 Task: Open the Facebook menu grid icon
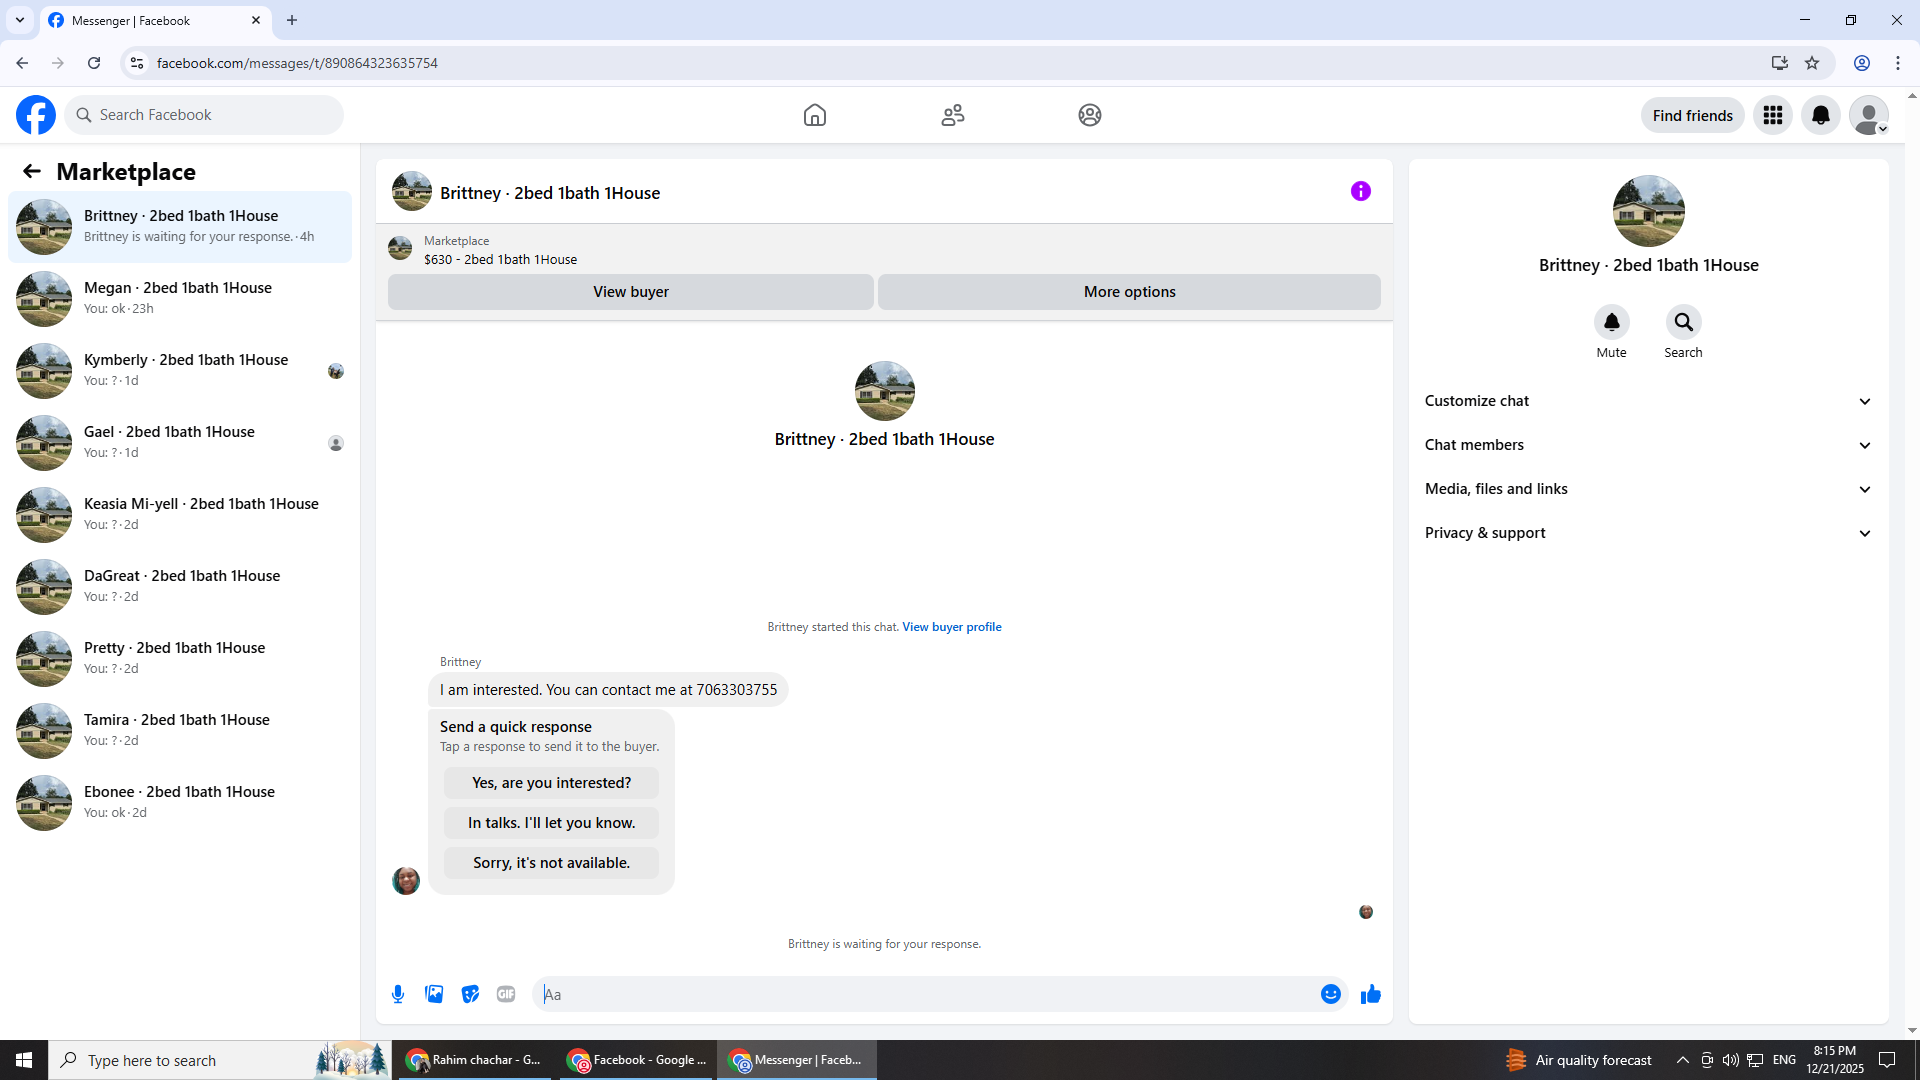1773,115
